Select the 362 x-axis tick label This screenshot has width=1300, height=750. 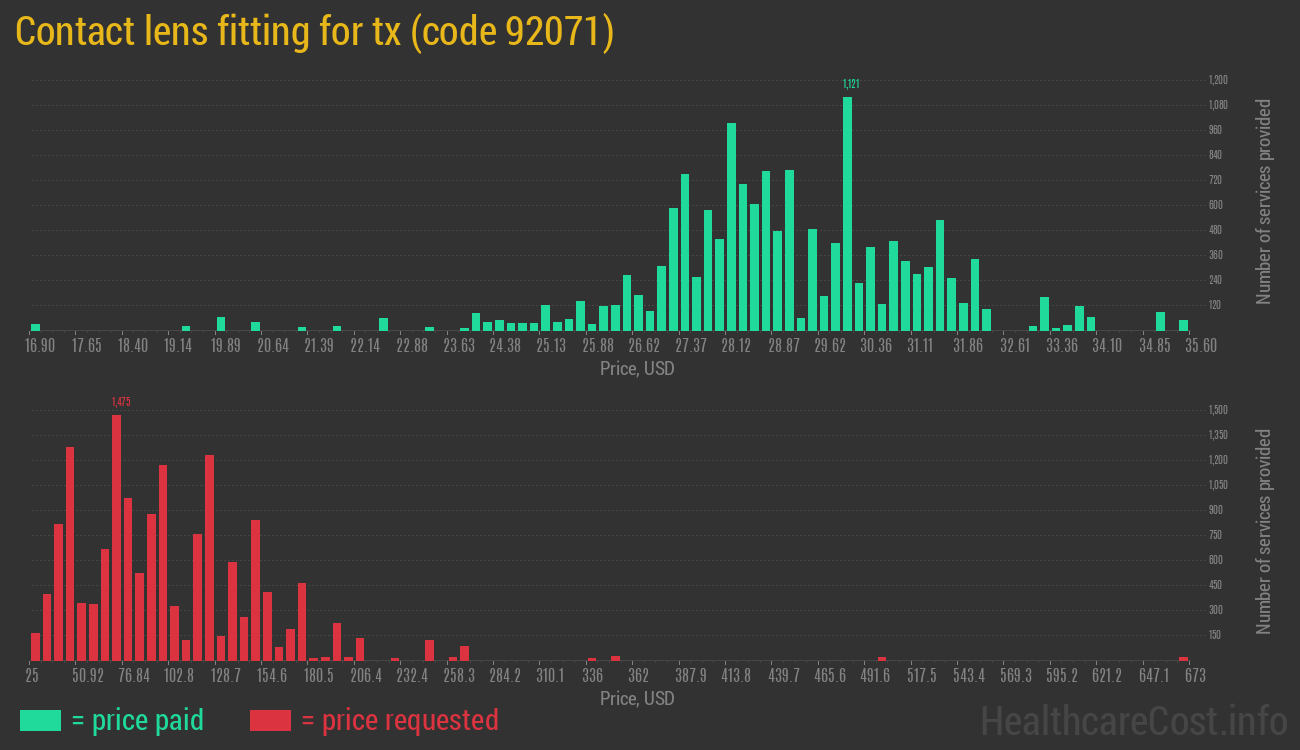(638, 676)
